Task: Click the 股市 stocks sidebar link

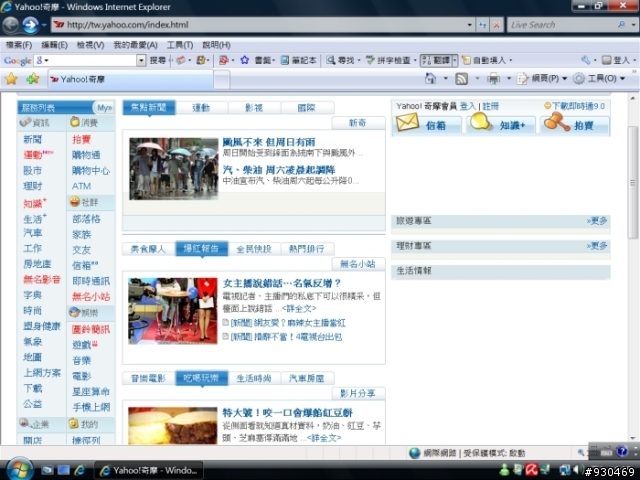Action: click(x=32, y=170)
